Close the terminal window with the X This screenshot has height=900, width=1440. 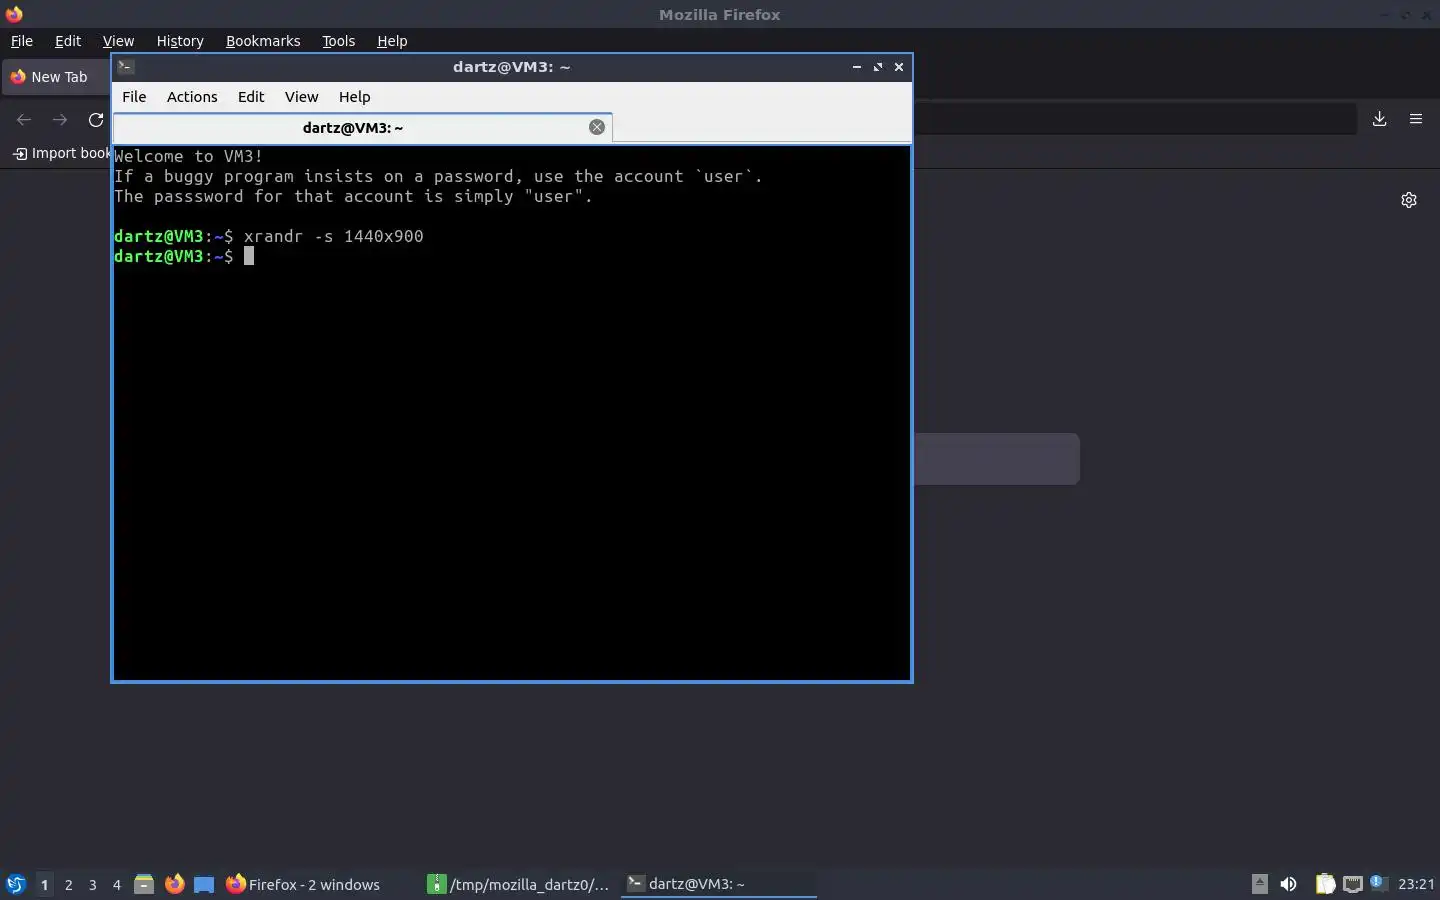(x=899, y=67)
